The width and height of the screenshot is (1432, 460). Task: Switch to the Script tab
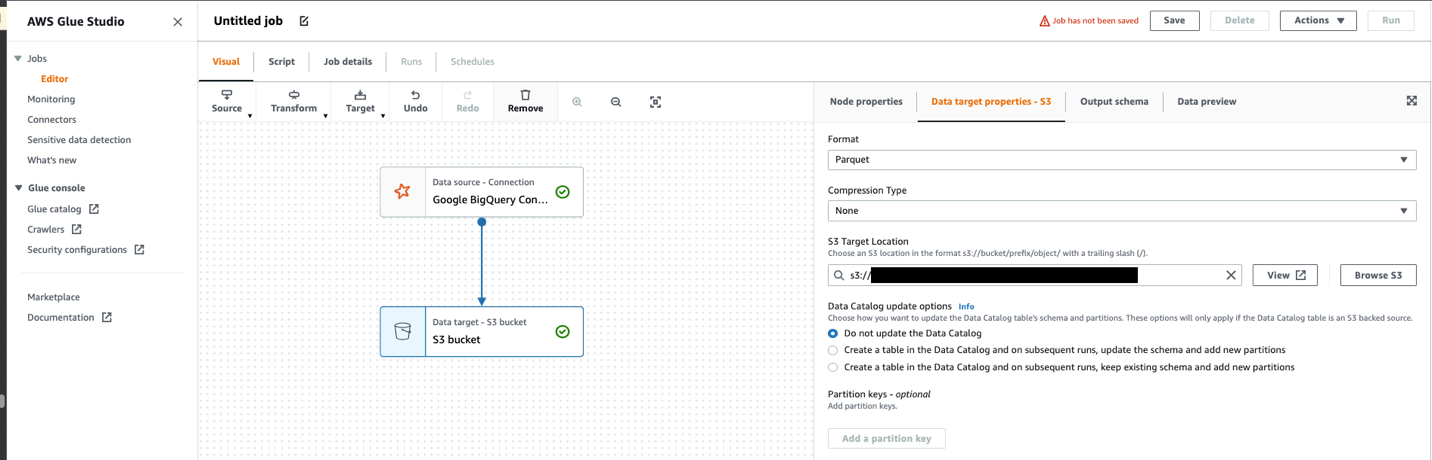click(x=282, y=61)
